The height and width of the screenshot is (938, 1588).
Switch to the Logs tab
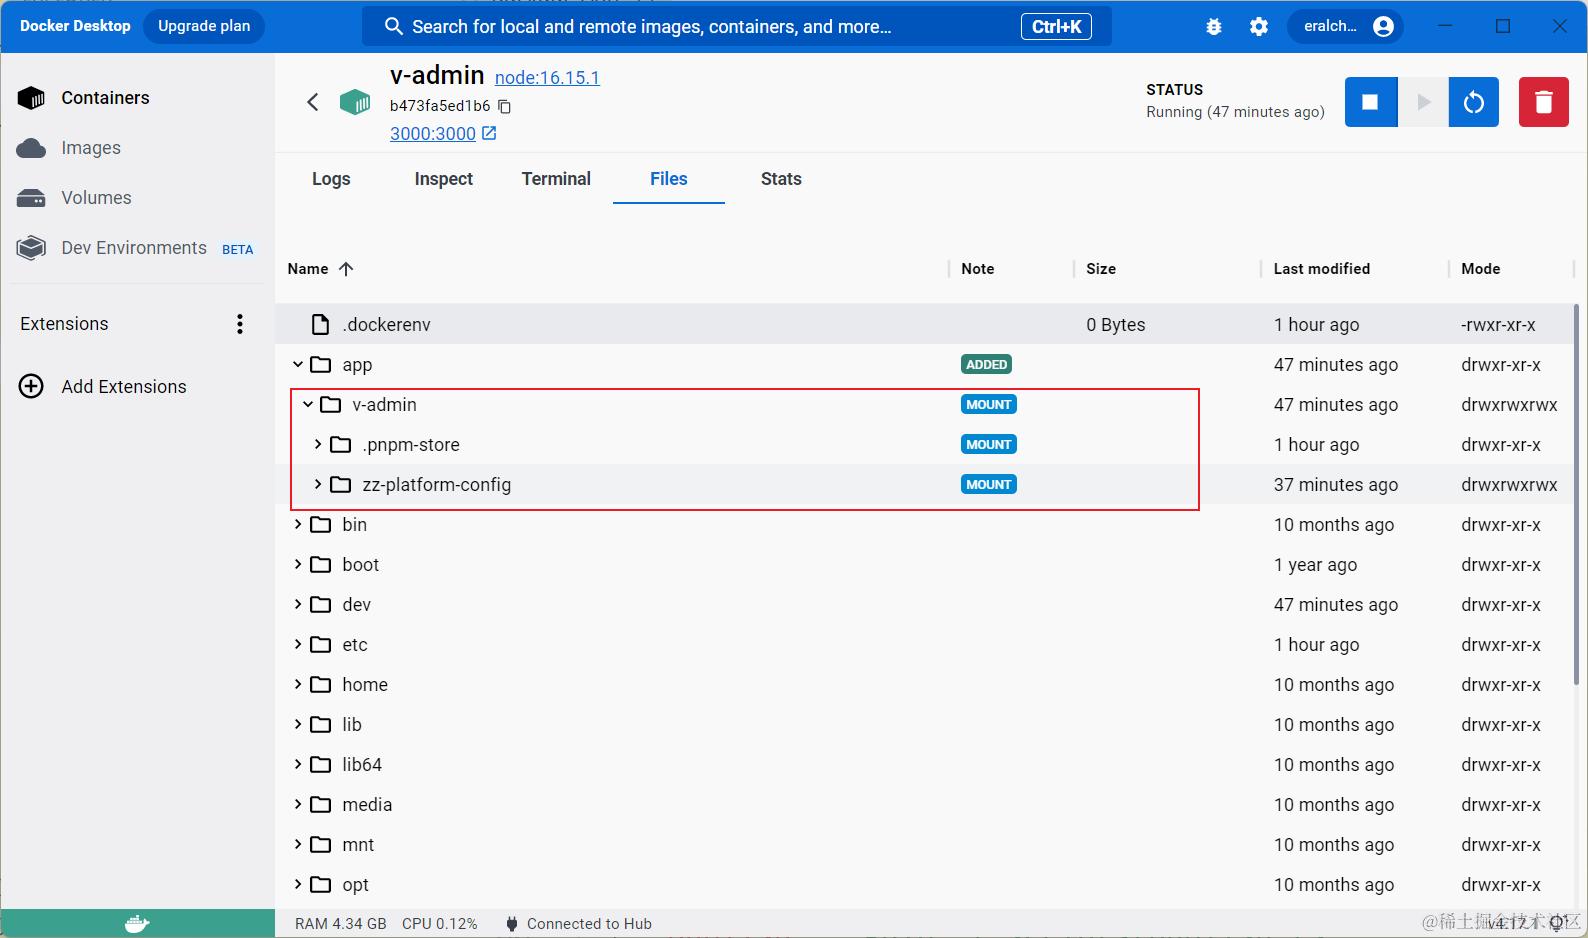331,179
